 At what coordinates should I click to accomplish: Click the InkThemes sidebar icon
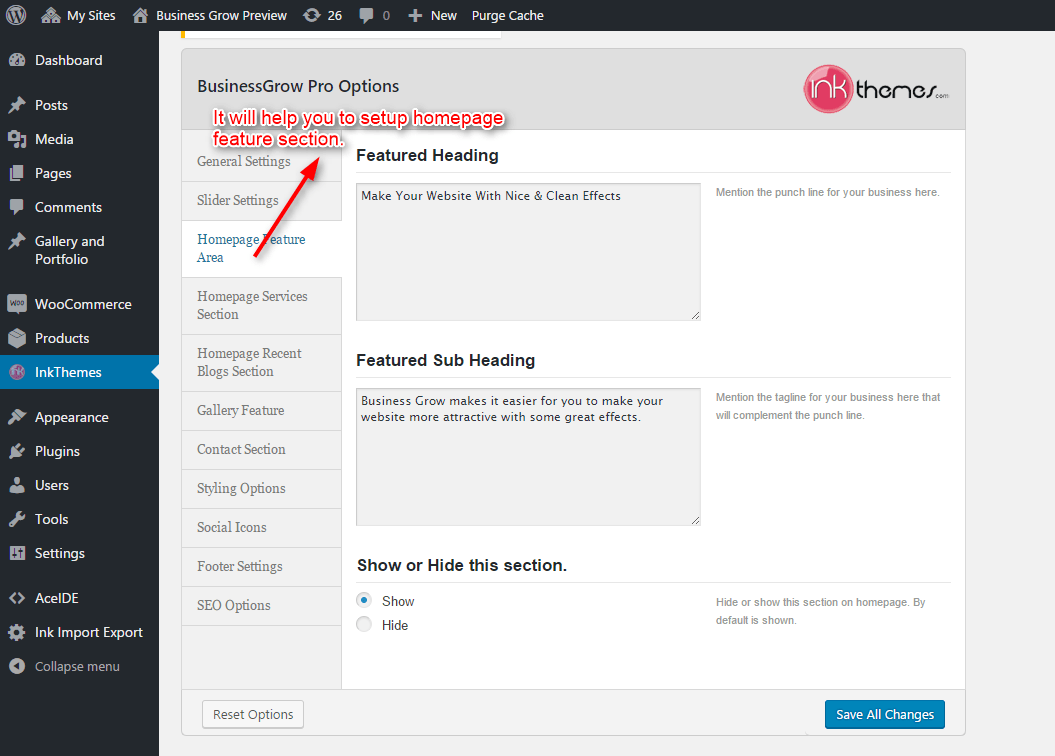point(17,372)
